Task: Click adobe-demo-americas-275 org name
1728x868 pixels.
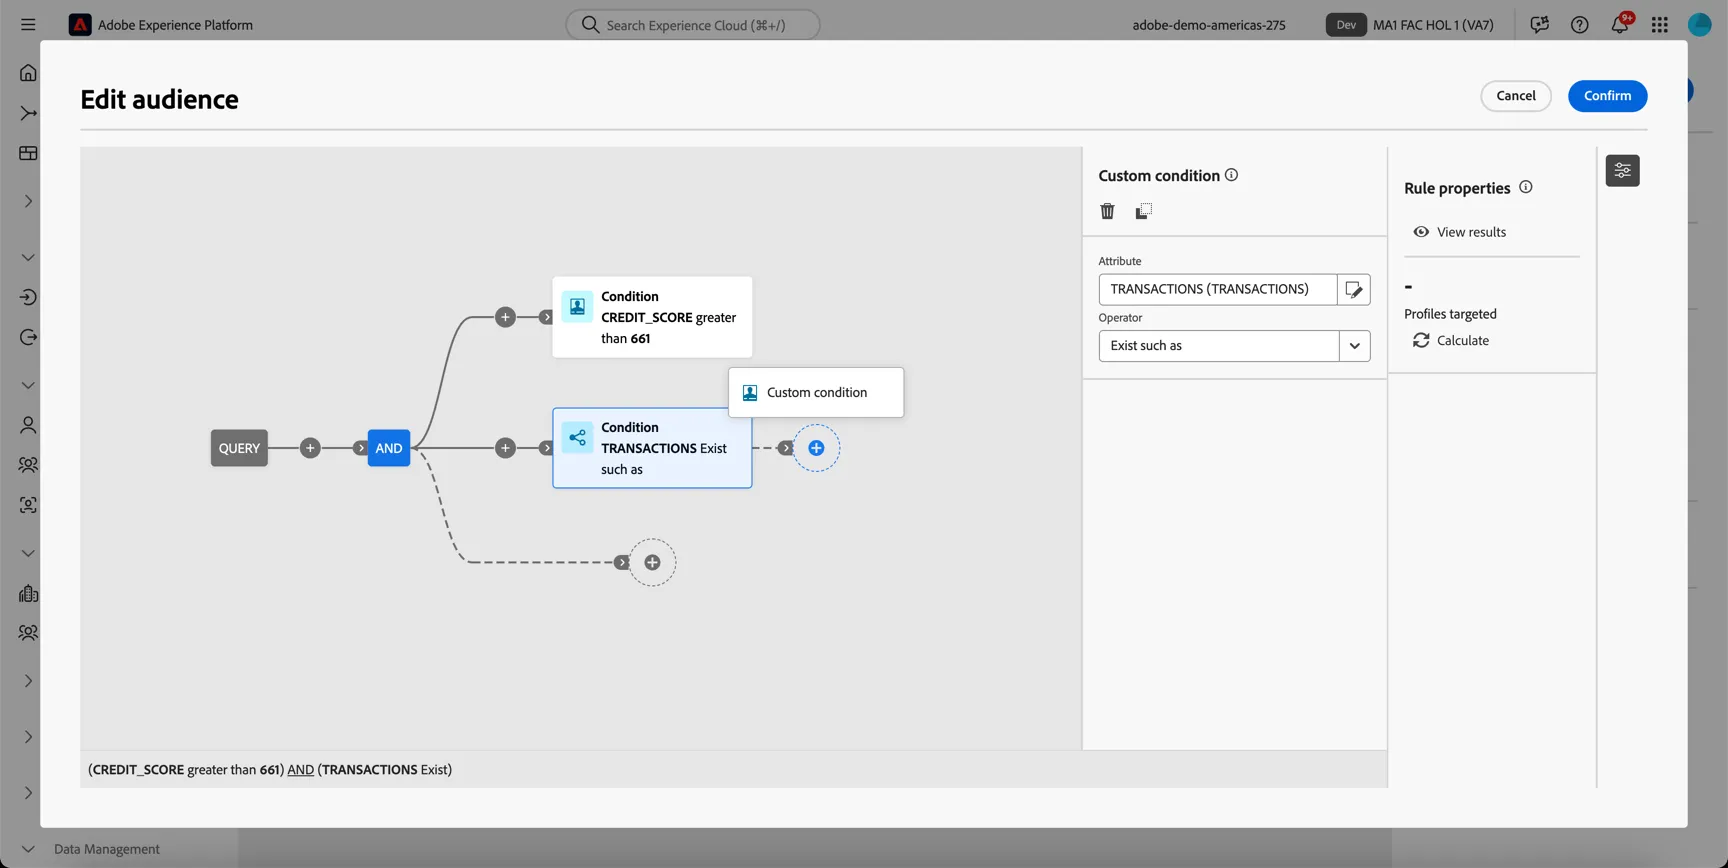Action: tap(1209, 25)
